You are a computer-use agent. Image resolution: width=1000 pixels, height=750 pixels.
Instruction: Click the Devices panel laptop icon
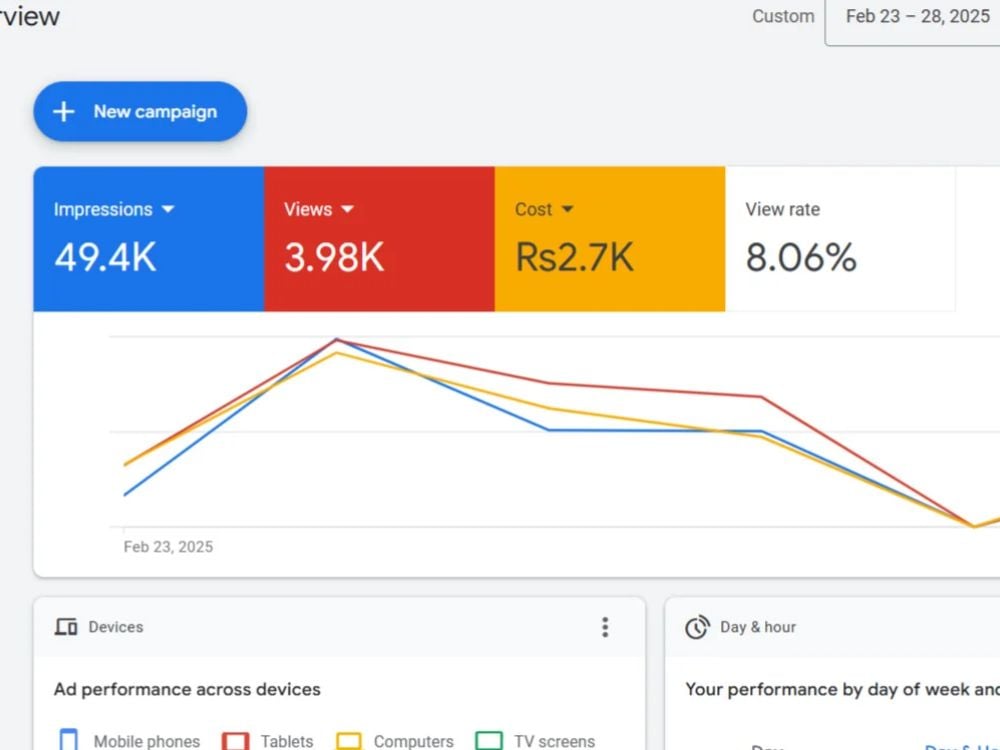pos(65,627)
